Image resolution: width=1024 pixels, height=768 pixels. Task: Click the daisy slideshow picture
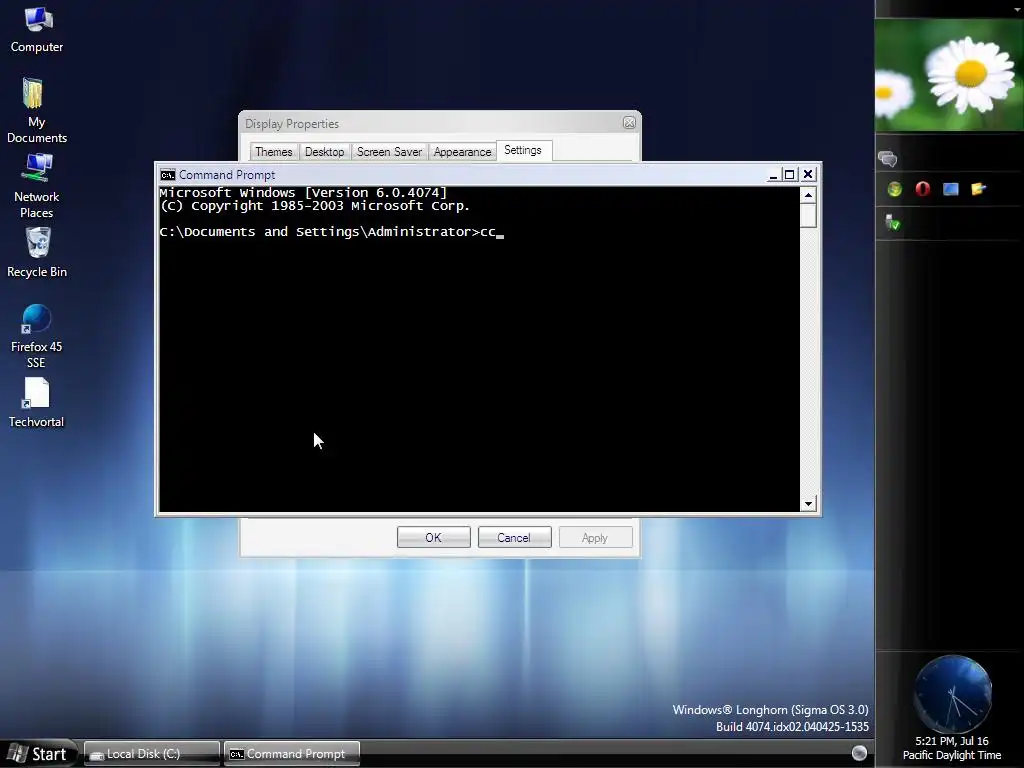coord(950,75)
